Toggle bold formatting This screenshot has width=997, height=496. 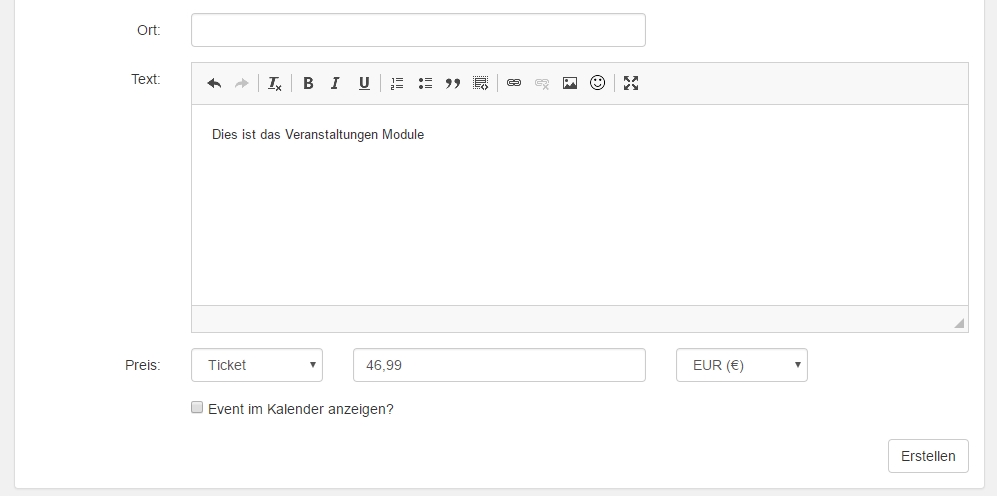click(x=308, y=83)
